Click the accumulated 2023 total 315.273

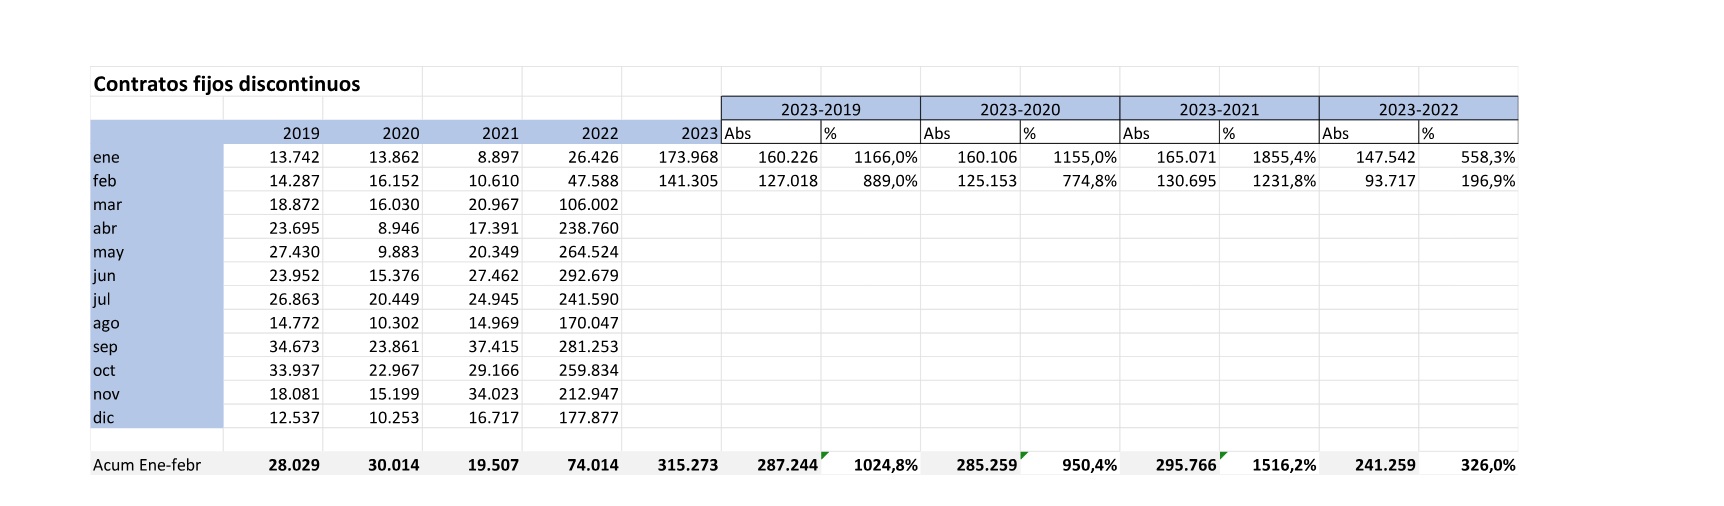[x=688, y=465]
